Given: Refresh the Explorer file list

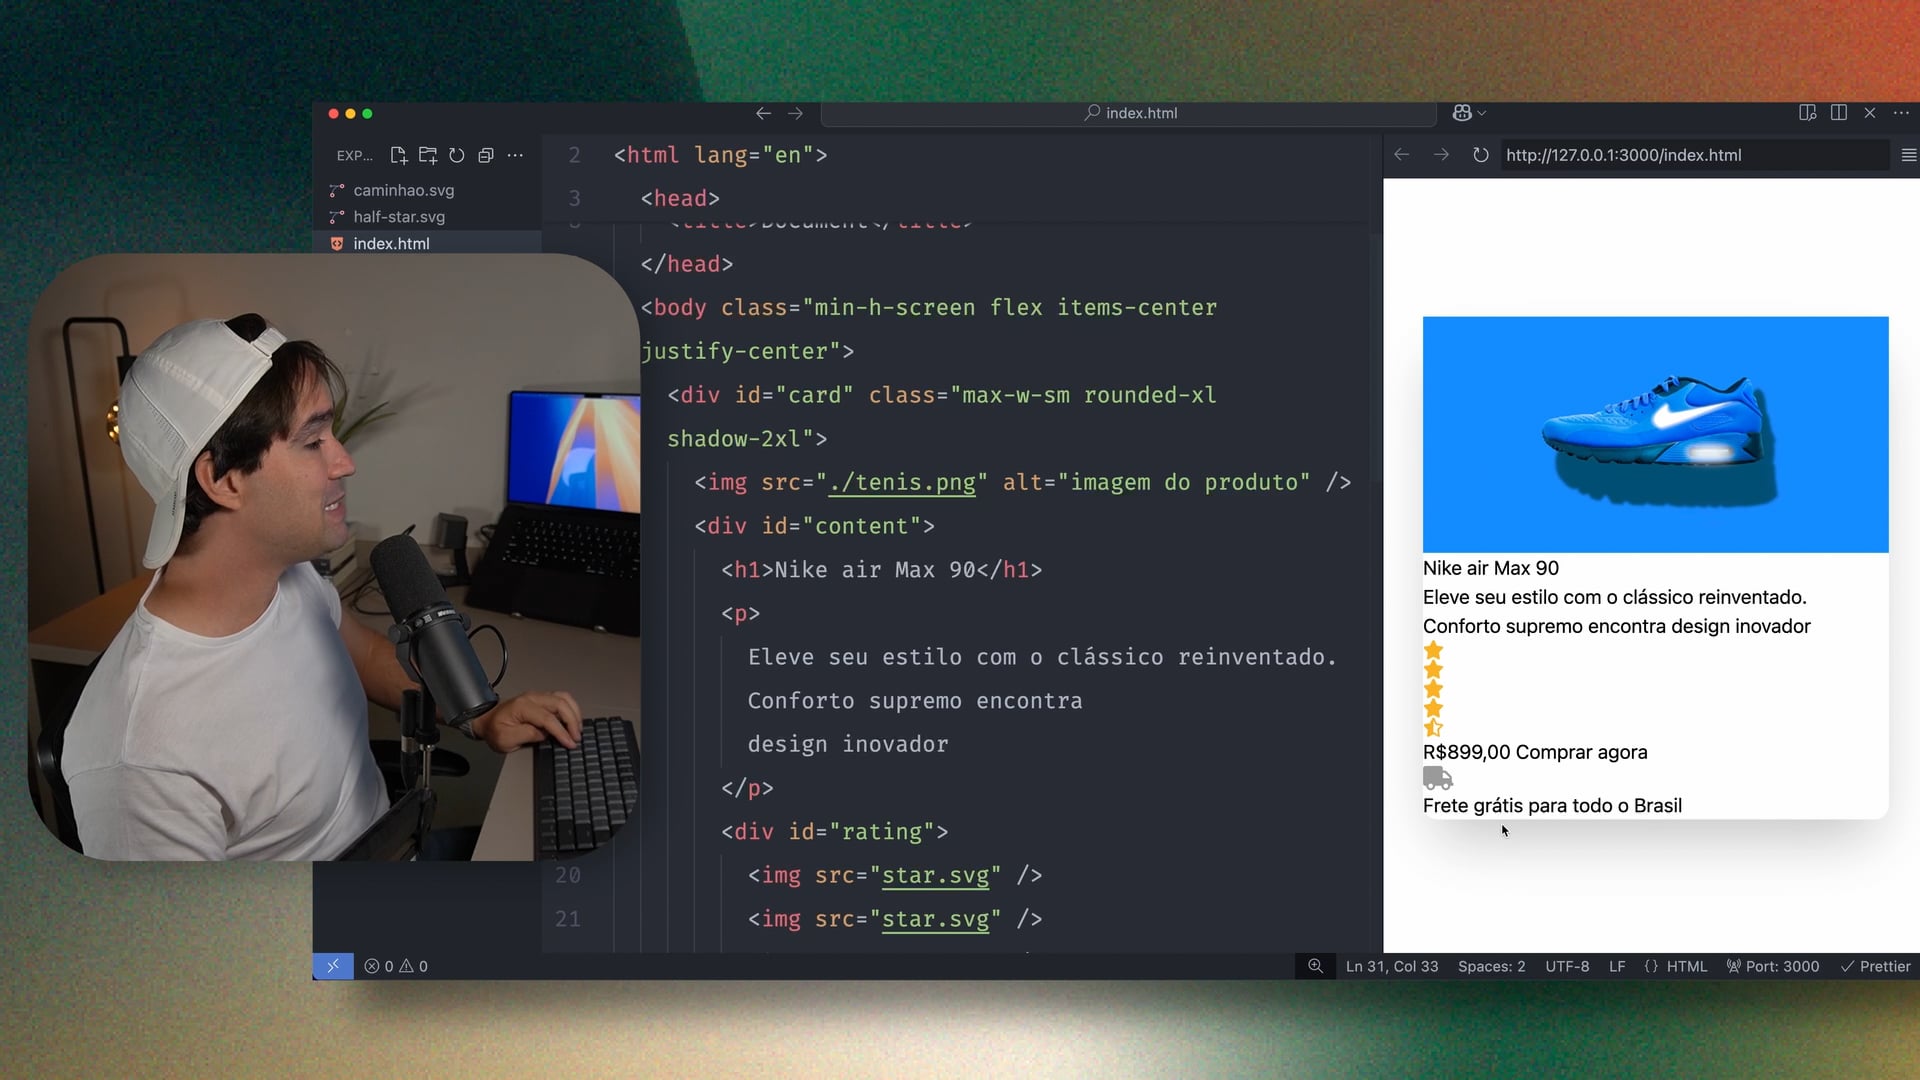Looking at the screenshot, I should tap(457, 155).
